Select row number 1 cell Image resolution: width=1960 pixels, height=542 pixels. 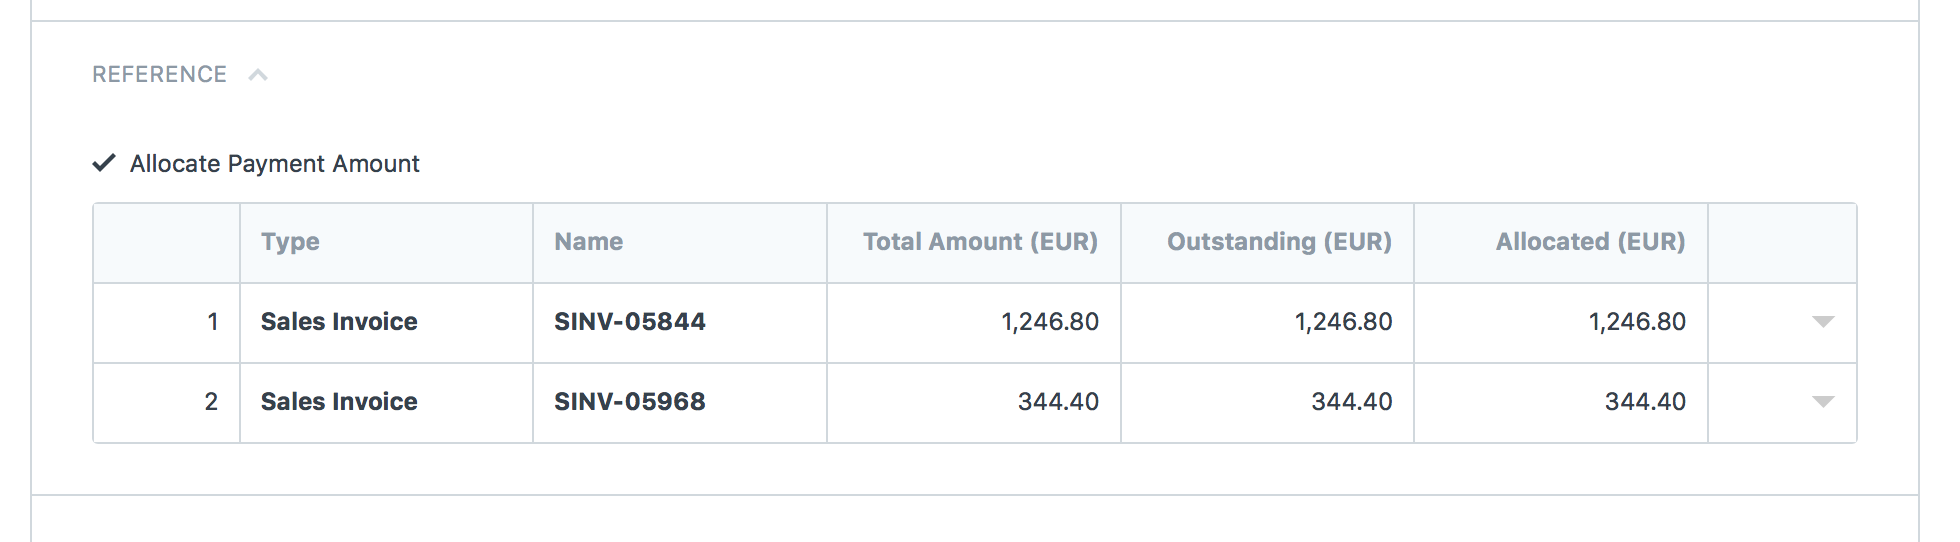[x=167, y=323]
